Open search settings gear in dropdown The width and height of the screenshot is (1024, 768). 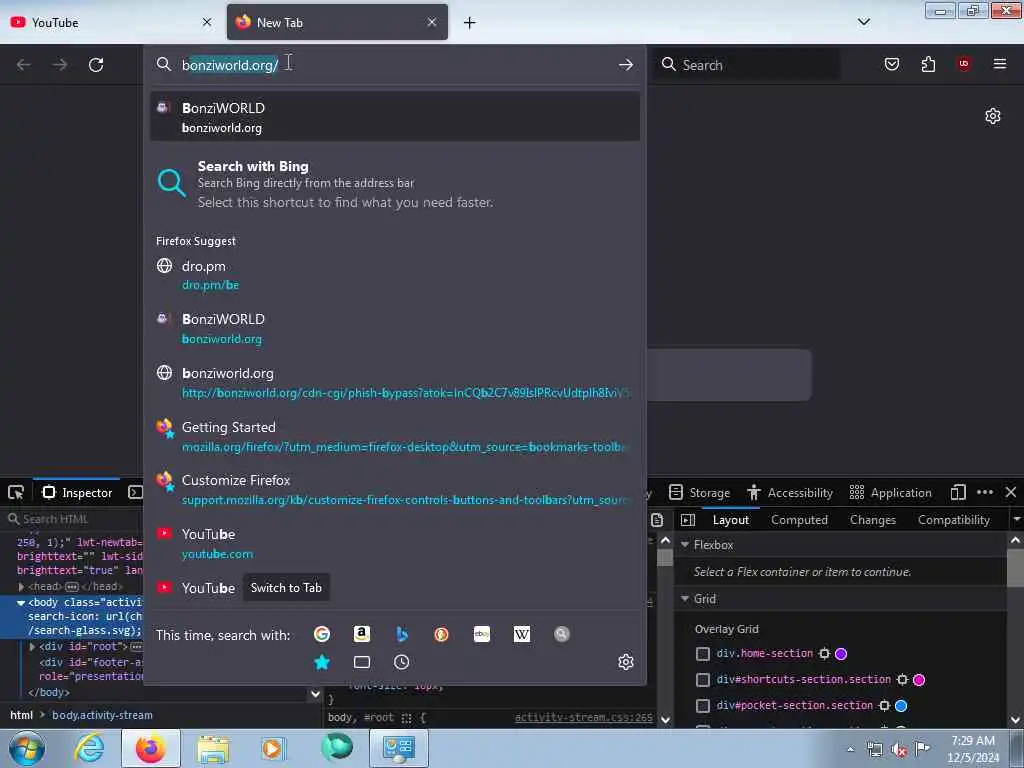[626, 662]
